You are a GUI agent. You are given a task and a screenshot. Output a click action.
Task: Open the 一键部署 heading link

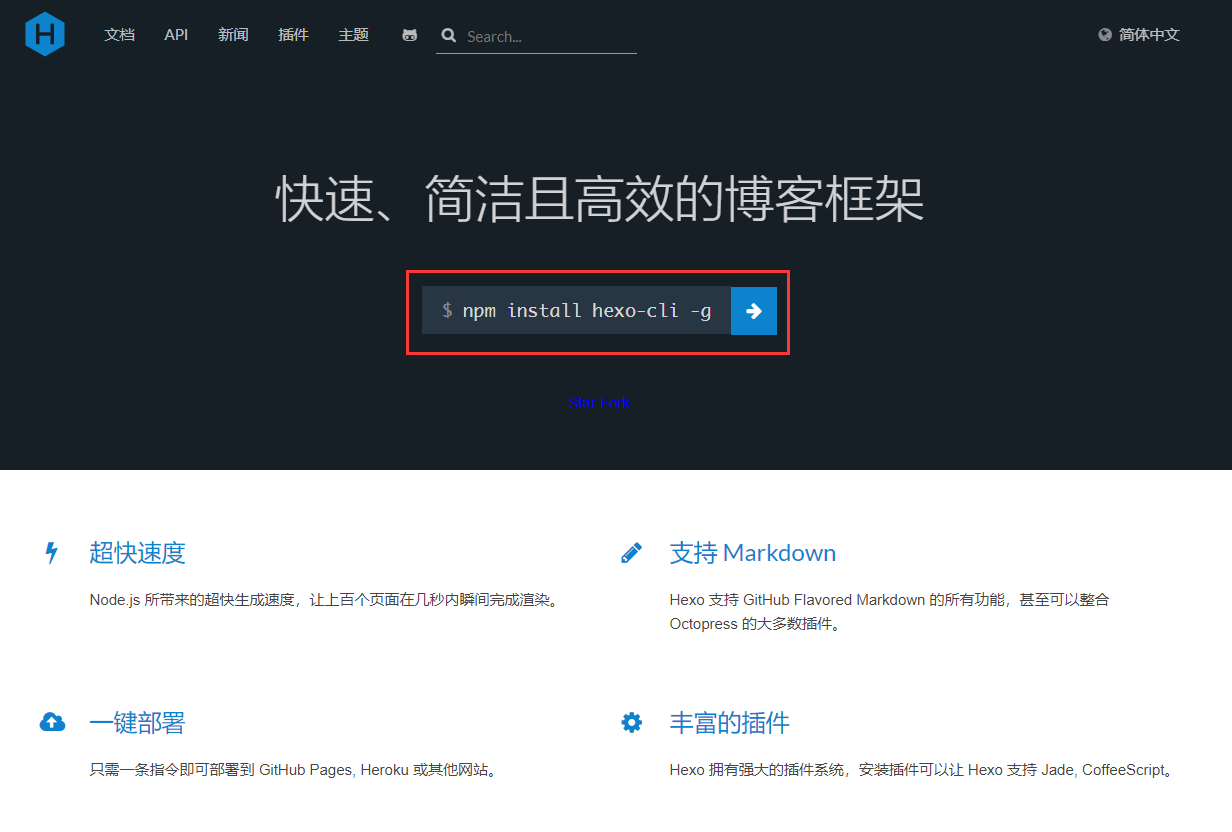coord(137,723)
